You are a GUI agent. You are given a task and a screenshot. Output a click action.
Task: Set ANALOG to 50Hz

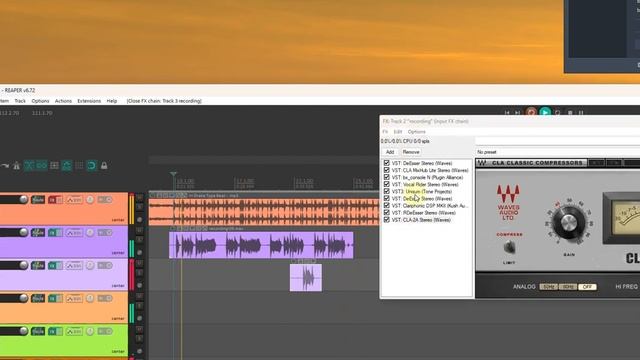pos(549,287)
